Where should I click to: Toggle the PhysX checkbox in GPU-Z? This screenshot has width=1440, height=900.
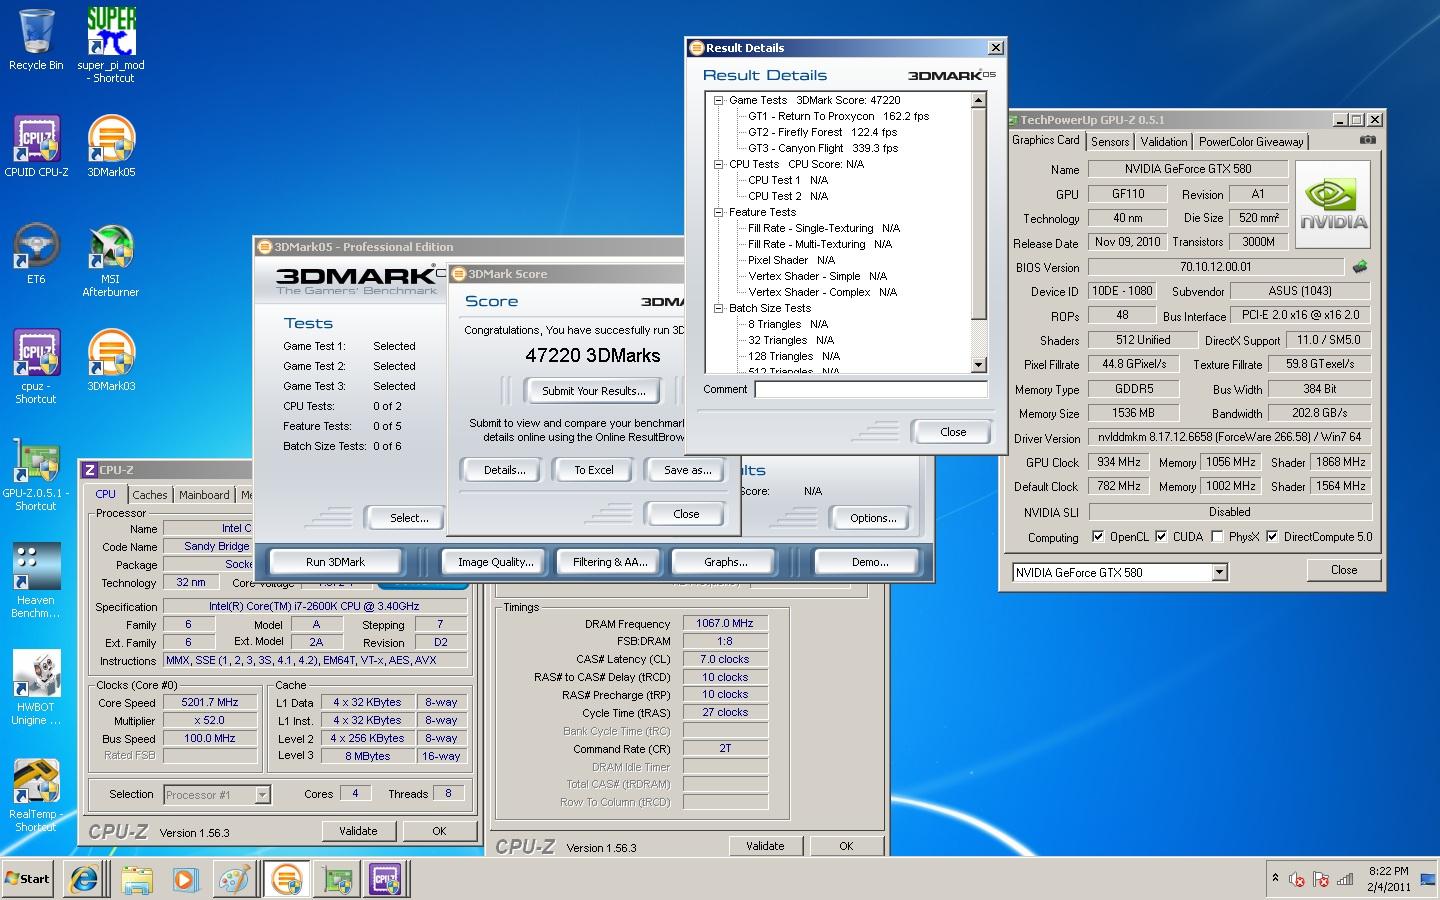[1217, 537]
